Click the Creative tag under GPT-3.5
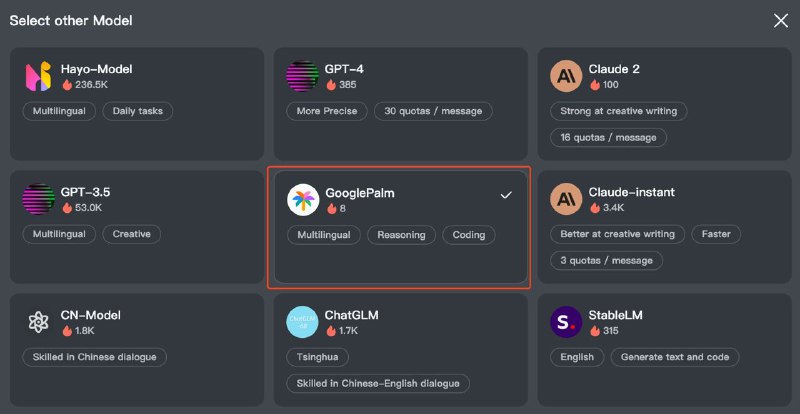The width and height of the screenshot is (800, 414). [x=132, y=234]
